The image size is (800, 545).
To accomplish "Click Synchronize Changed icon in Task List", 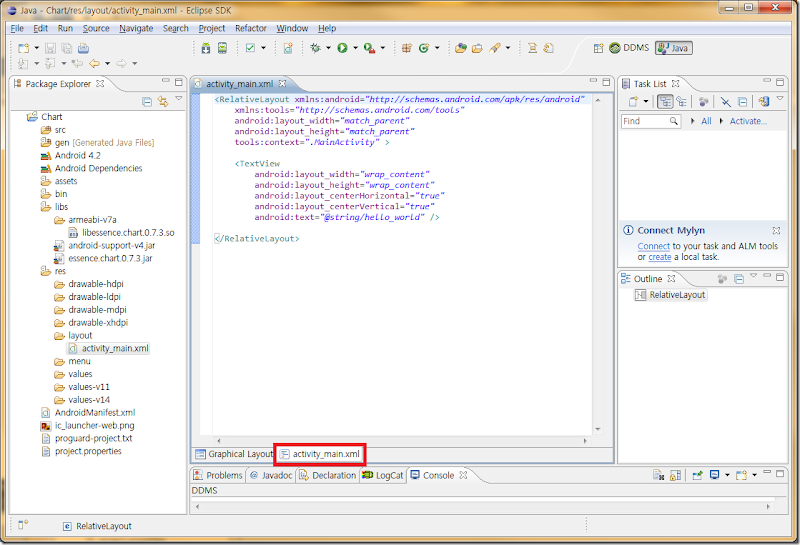I will pyautogui.click(x=764, y=102).
